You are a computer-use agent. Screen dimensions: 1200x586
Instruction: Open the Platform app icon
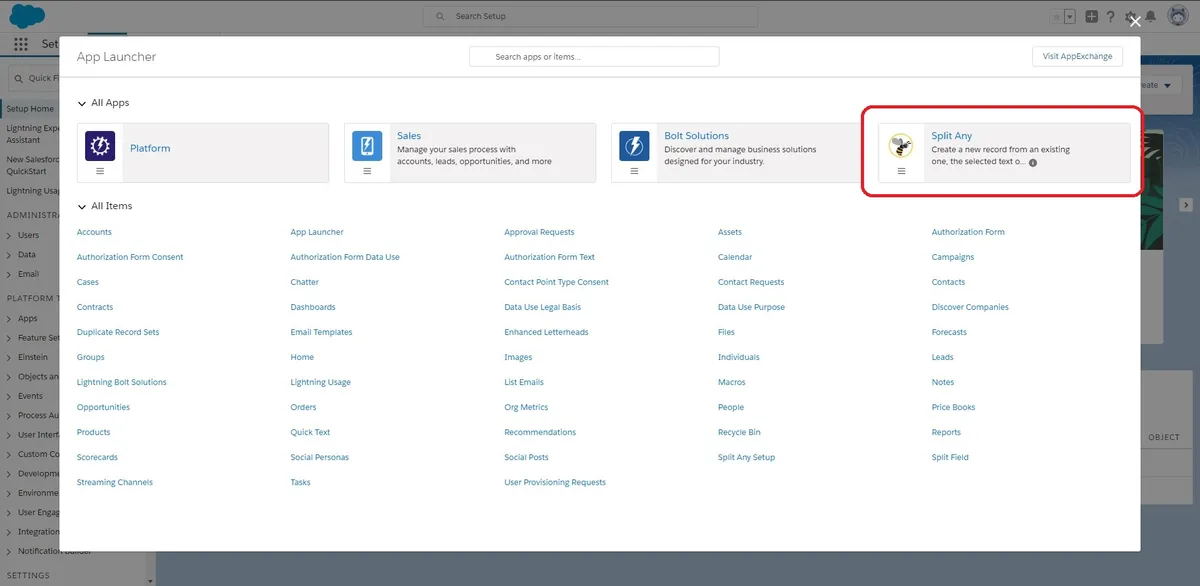pyautogui.click(x=100, y=146)
